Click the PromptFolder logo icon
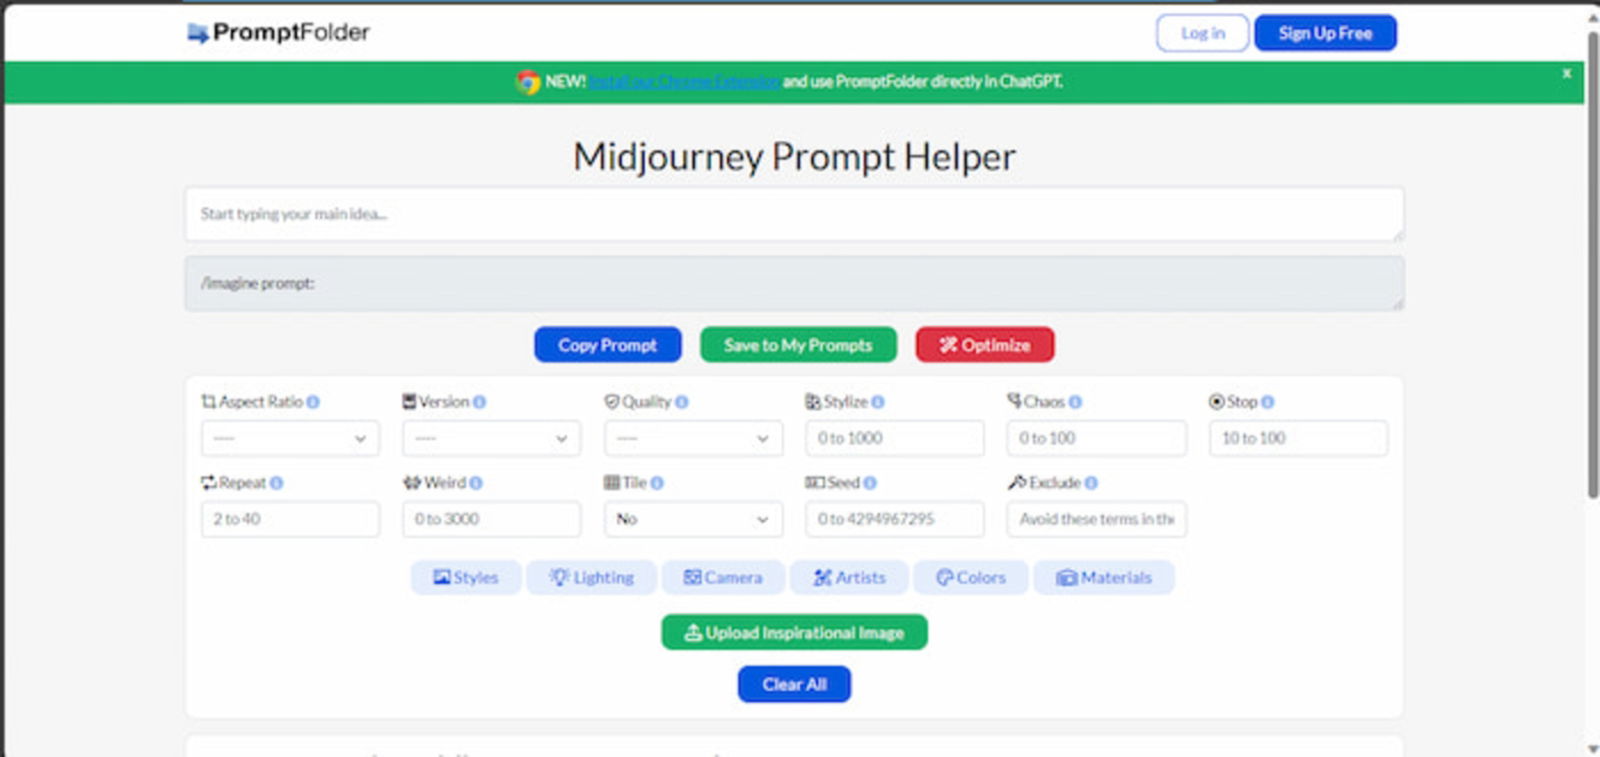 (197, 33)
